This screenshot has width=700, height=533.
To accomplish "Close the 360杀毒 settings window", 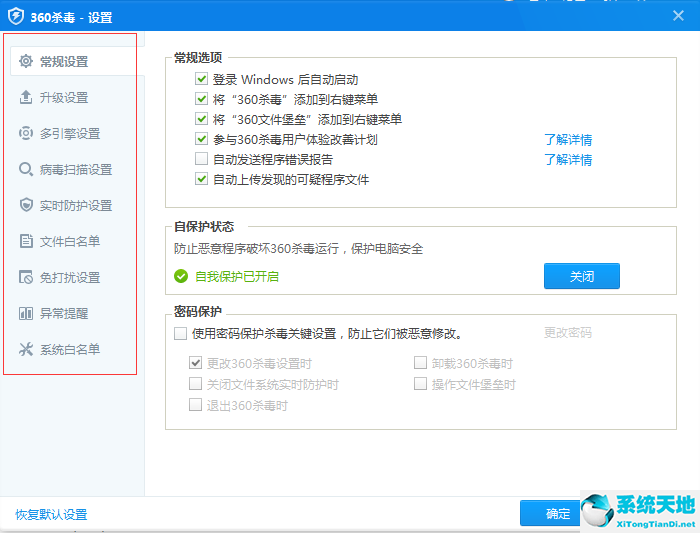I will click(x=678, y=16).
